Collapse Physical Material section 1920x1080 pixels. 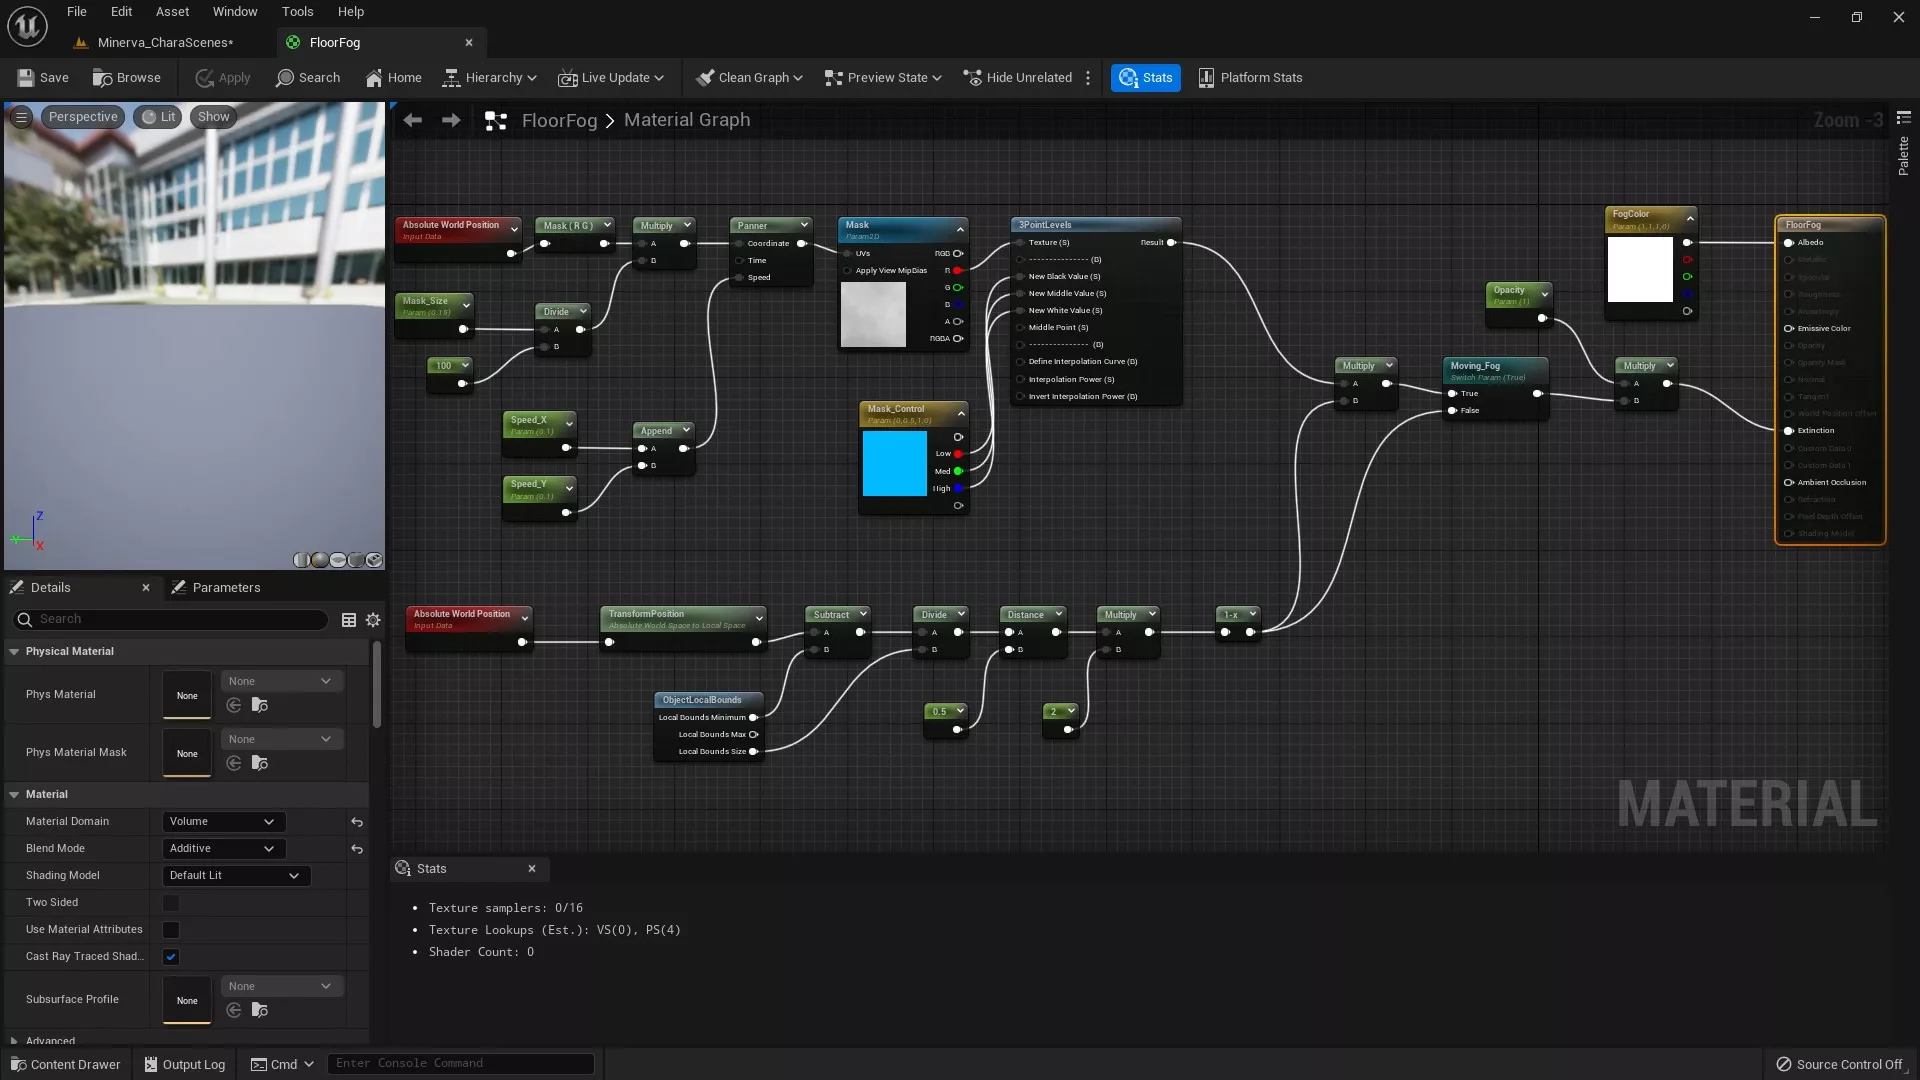click(14, 652)
